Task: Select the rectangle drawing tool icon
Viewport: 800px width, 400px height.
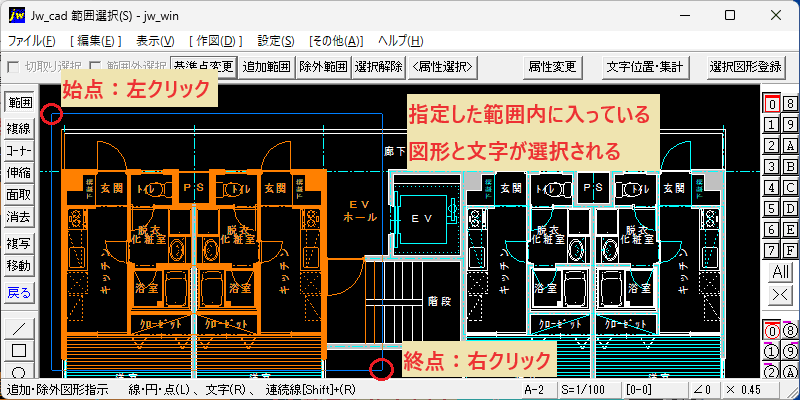Action: 19,351
